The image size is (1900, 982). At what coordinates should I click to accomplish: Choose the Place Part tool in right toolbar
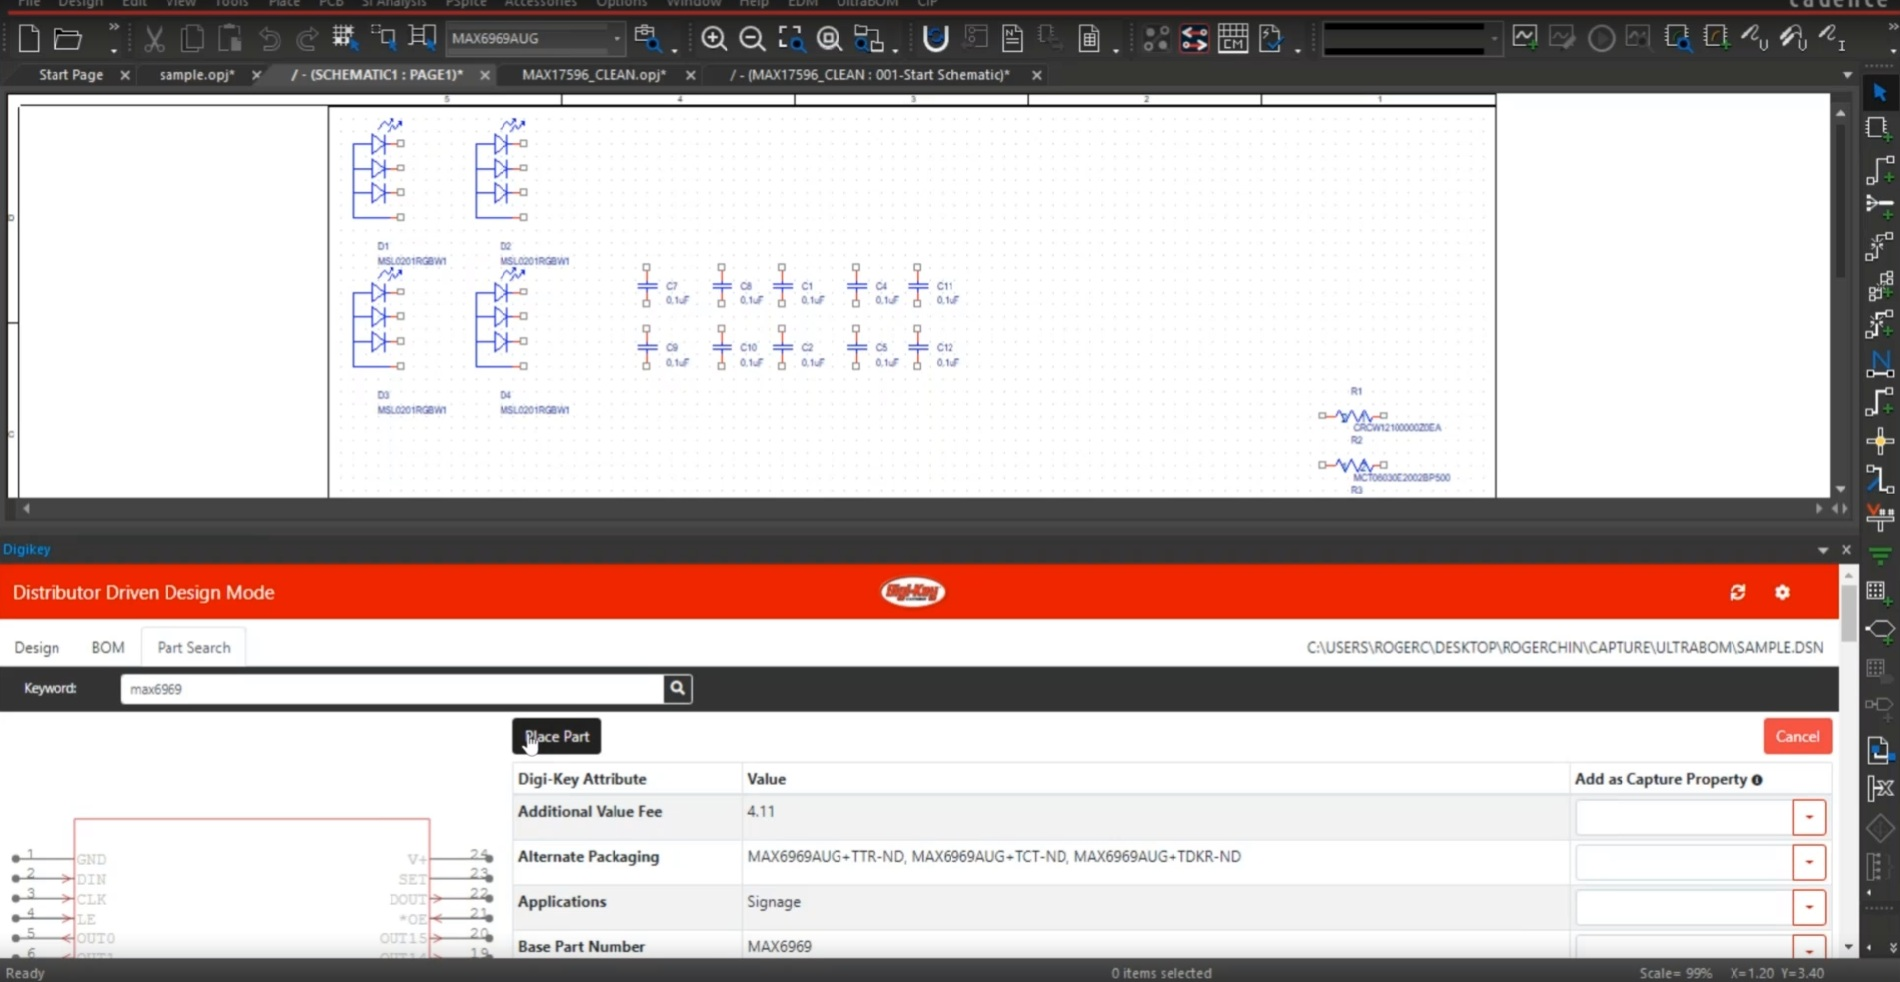click(x=1880, y=129)
